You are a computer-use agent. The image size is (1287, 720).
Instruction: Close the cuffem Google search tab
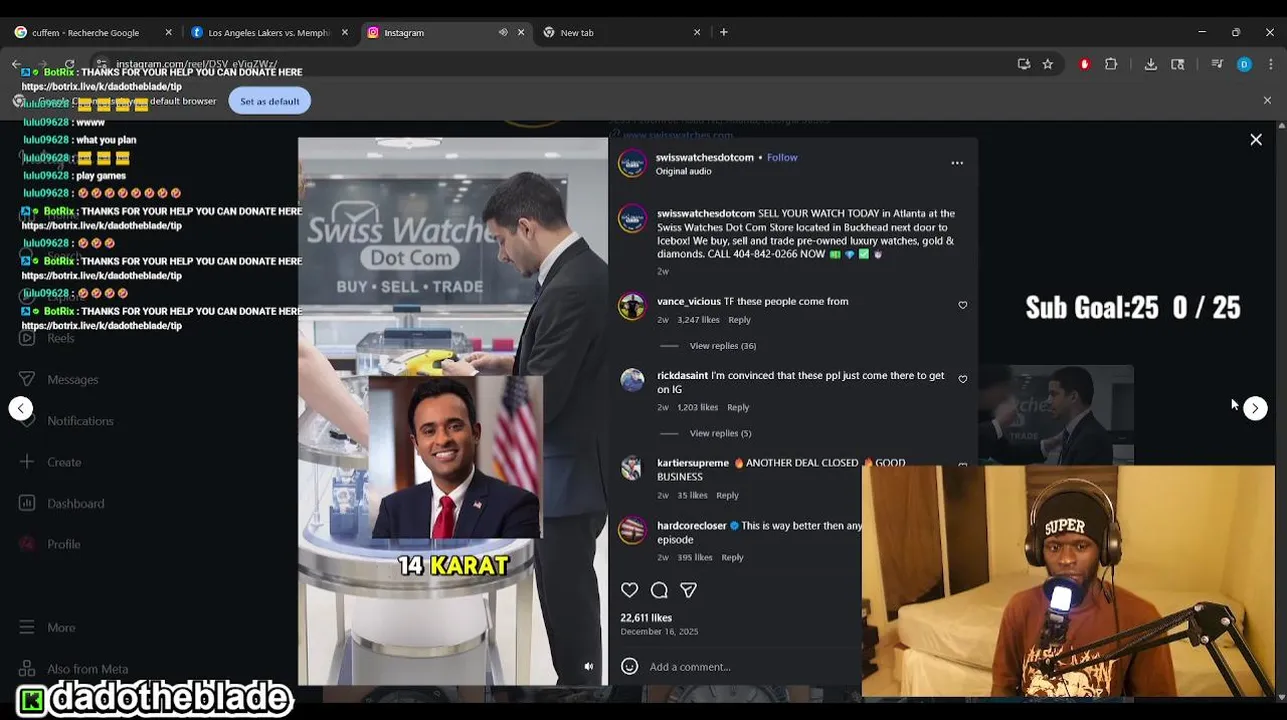[168, 32]
